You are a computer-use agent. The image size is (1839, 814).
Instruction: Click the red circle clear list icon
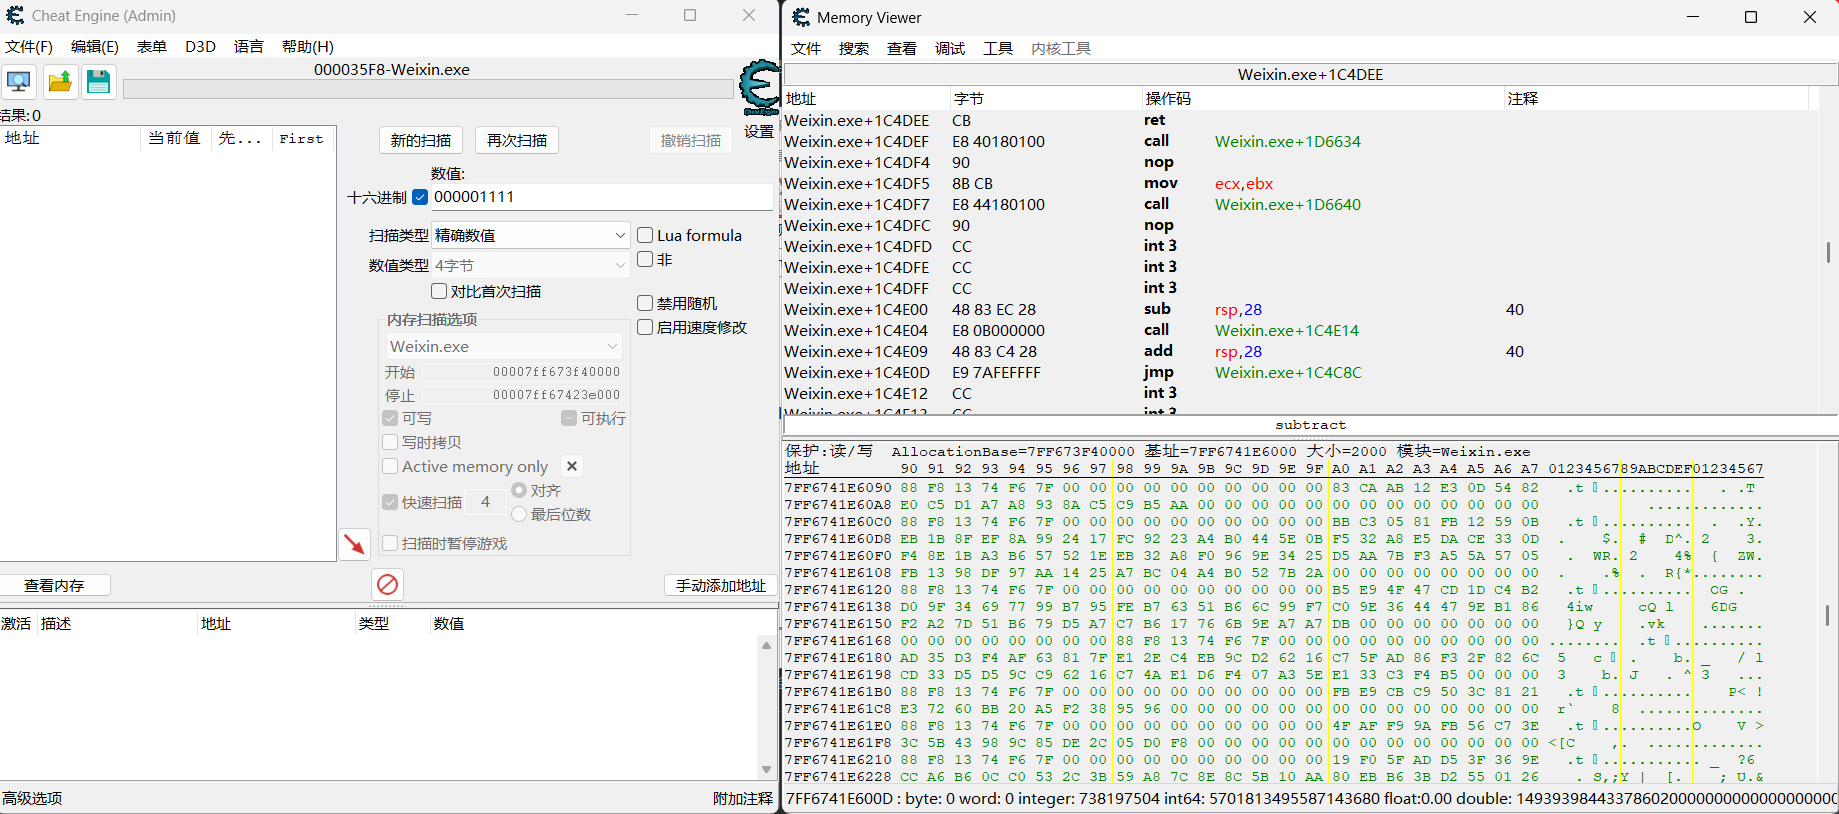point(387,584)
